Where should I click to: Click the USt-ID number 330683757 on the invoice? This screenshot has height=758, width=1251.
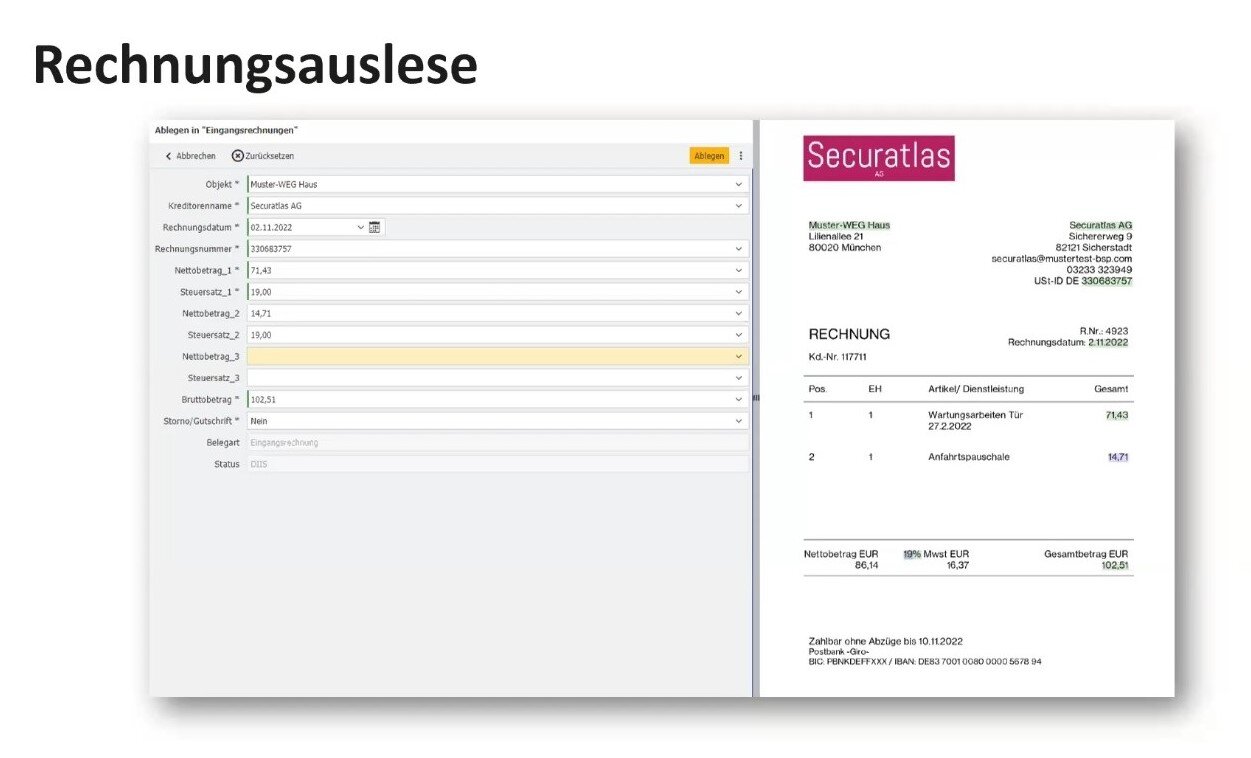pyautogui.click(x=1107, y=281)
